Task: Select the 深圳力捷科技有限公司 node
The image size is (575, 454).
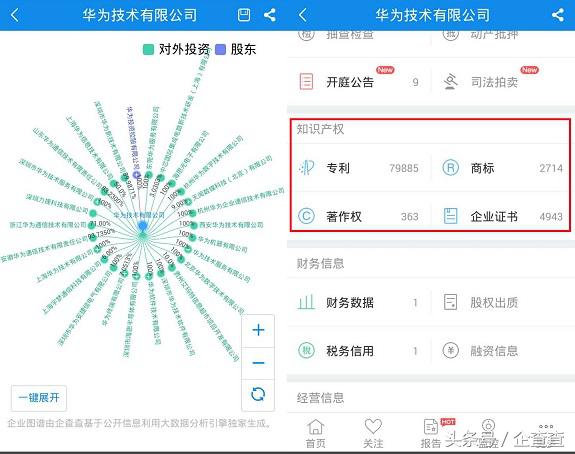Action: click(x=93, y=213)
